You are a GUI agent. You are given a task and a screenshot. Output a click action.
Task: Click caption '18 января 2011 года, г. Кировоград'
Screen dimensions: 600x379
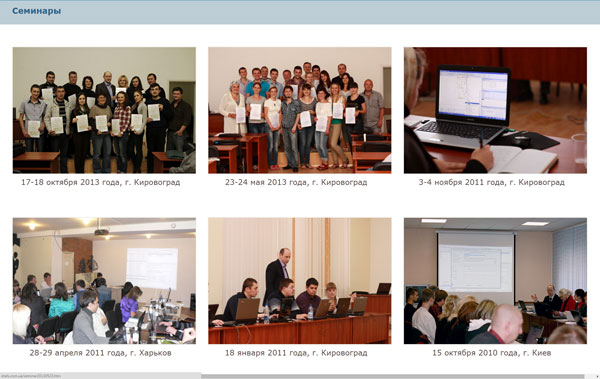pos(296,353)
